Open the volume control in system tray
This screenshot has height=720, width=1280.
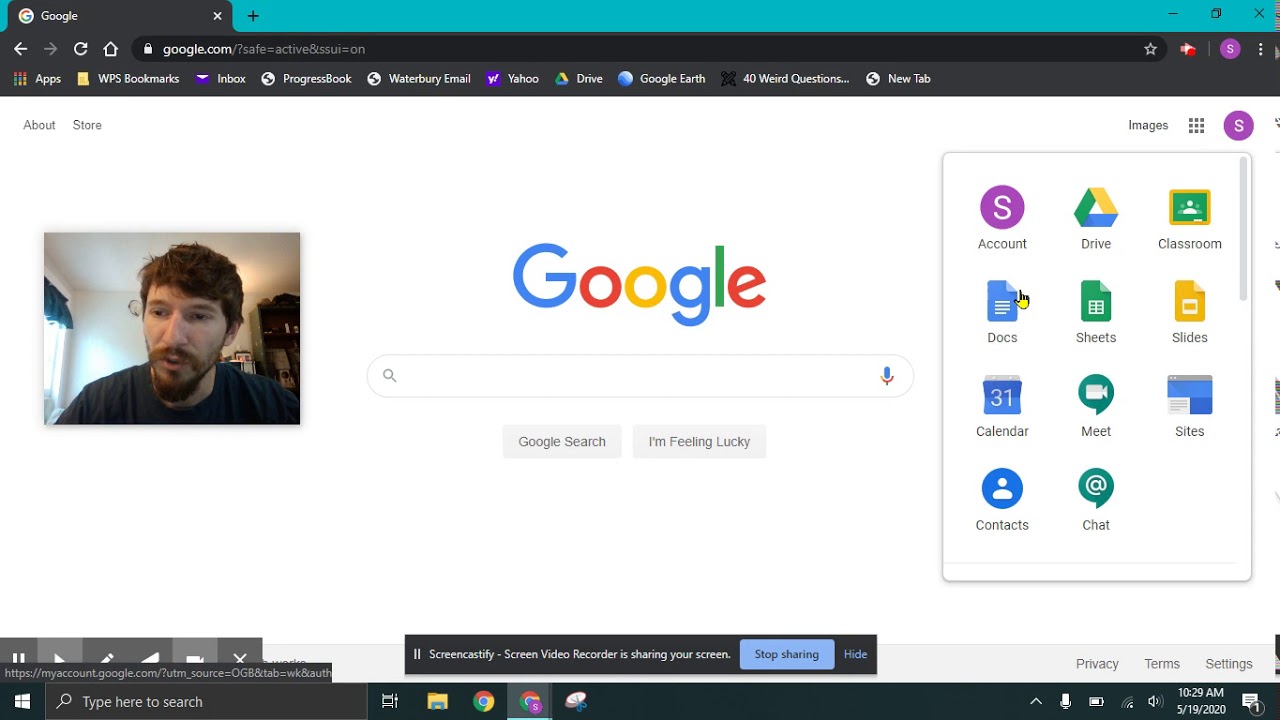point(1156,701)
